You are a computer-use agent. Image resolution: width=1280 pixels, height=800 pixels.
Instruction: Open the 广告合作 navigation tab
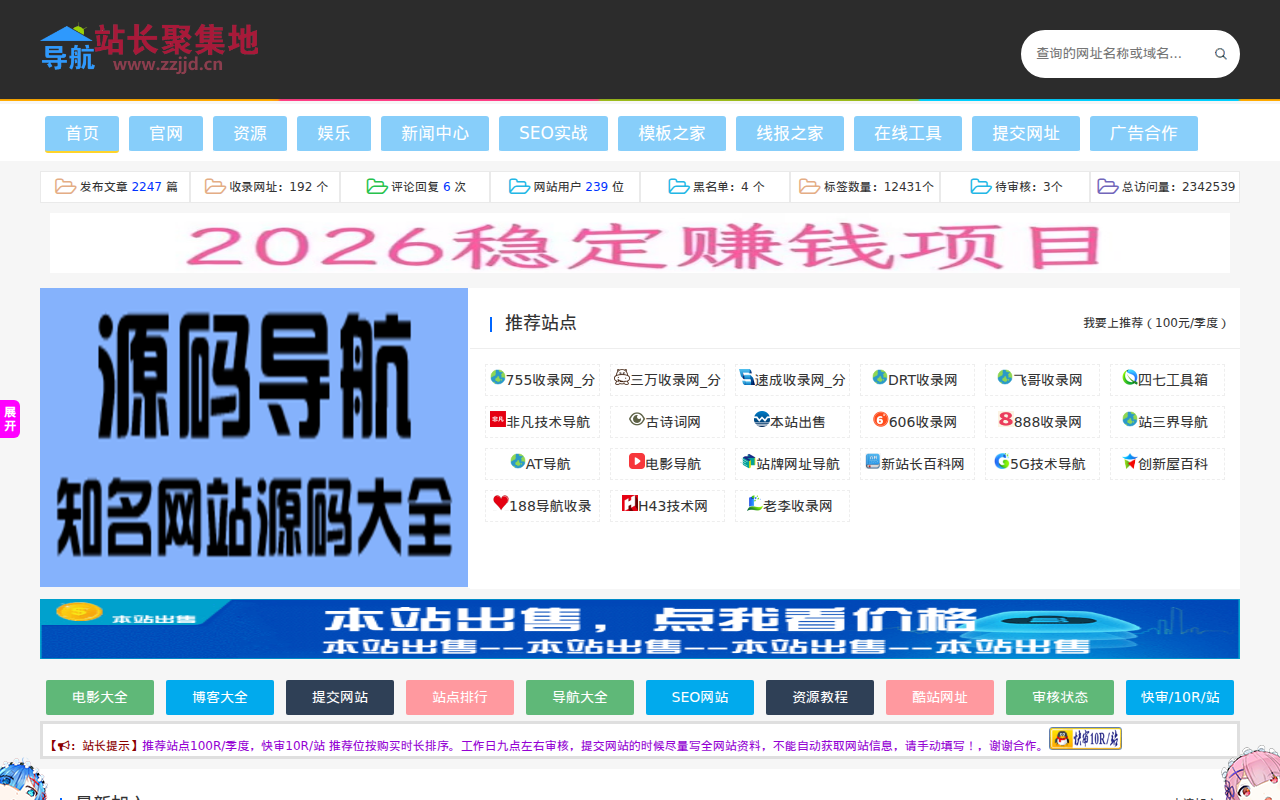tap(1144, 134)
